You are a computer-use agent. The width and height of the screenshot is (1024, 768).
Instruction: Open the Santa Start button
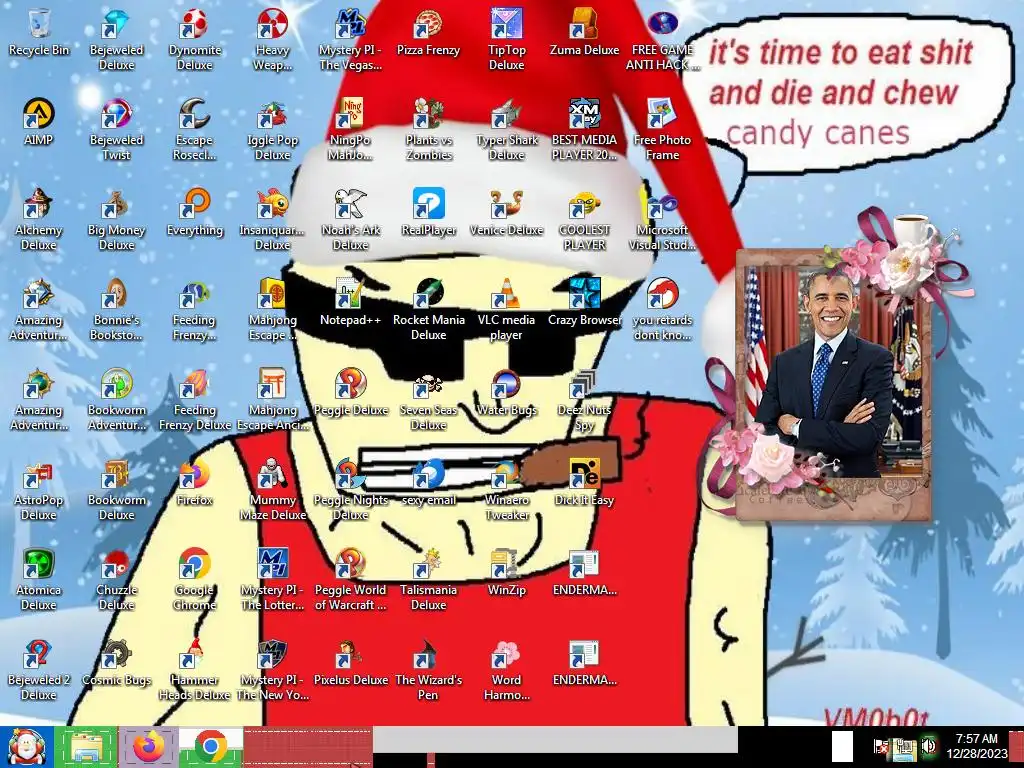(26, 746)
